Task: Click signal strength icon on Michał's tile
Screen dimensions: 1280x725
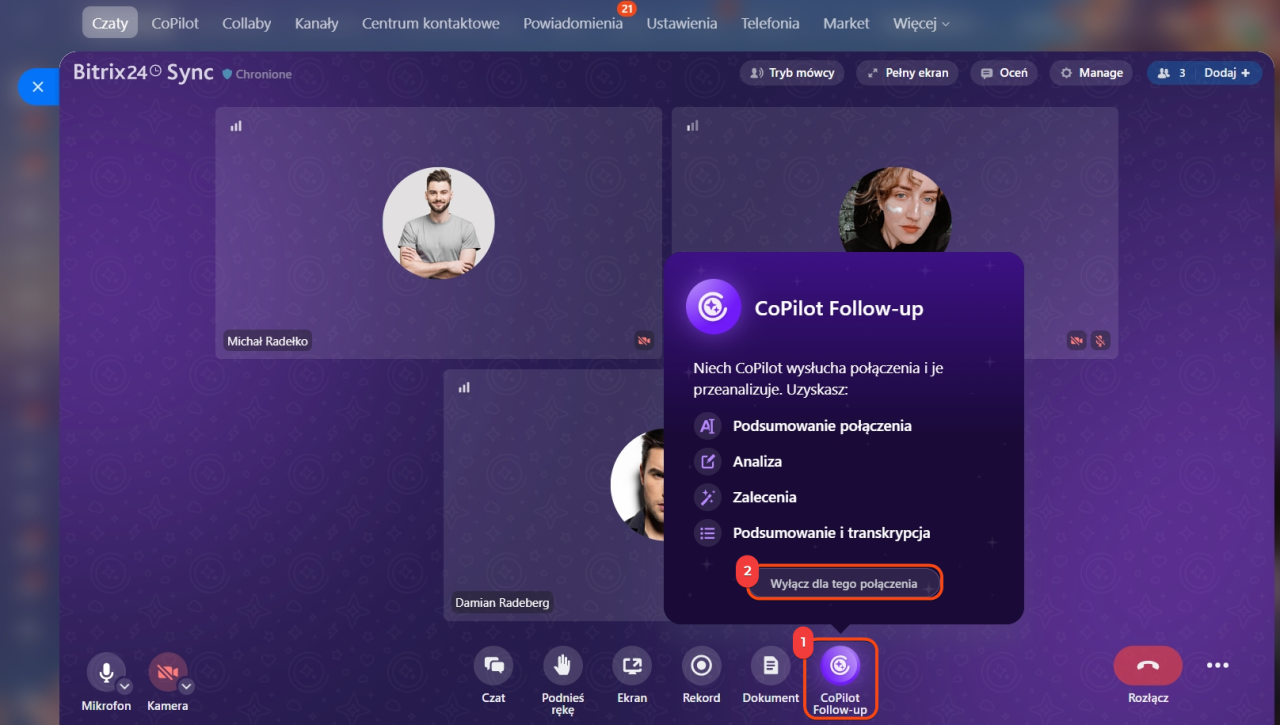Action: click(x=236, y=126)
